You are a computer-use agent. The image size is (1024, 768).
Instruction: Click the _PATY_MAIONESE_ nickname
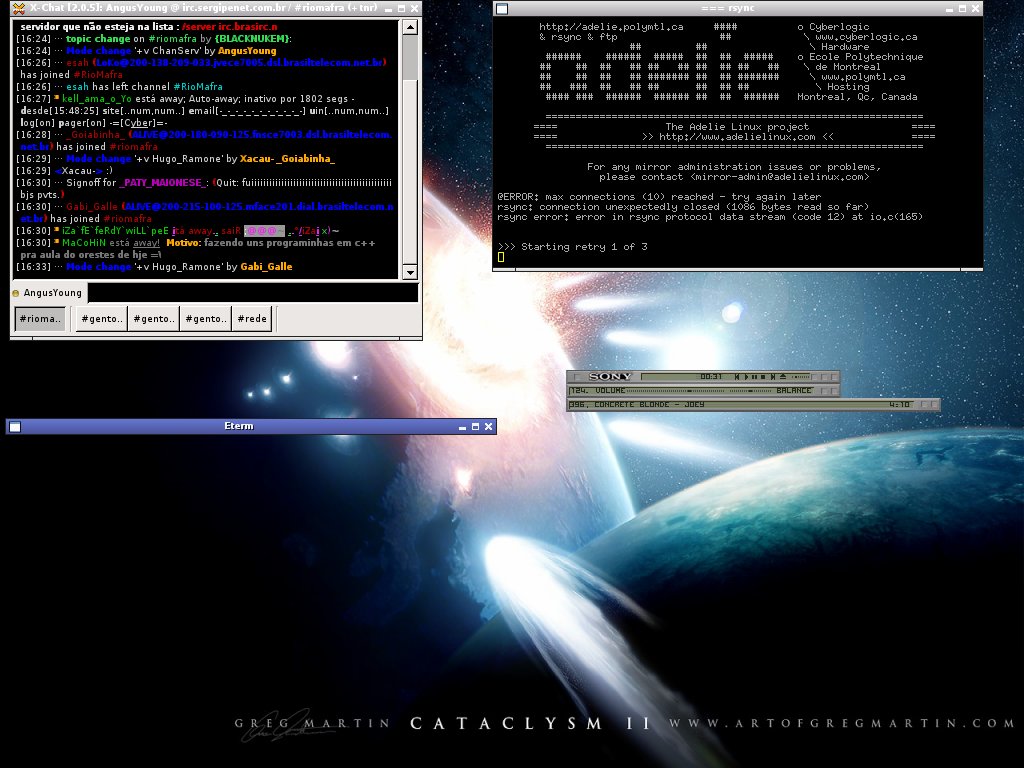coord(163,182)
